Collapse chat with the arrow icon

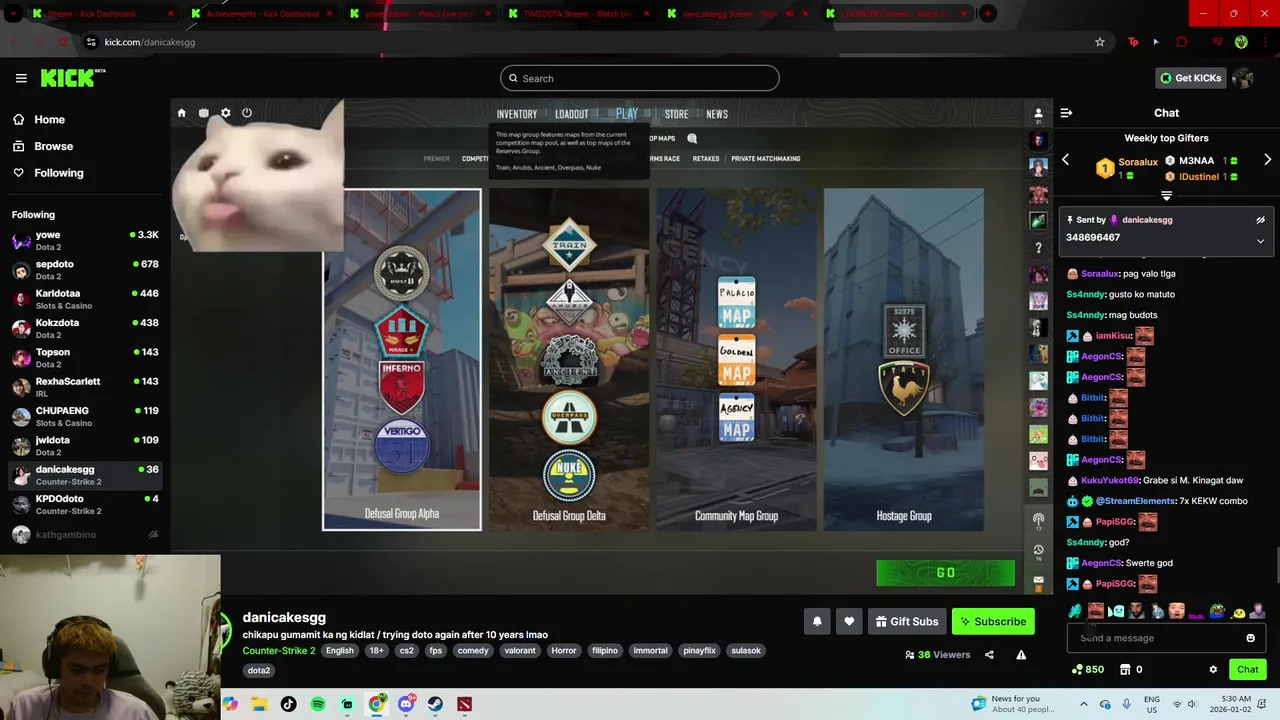coord(1066,113)
